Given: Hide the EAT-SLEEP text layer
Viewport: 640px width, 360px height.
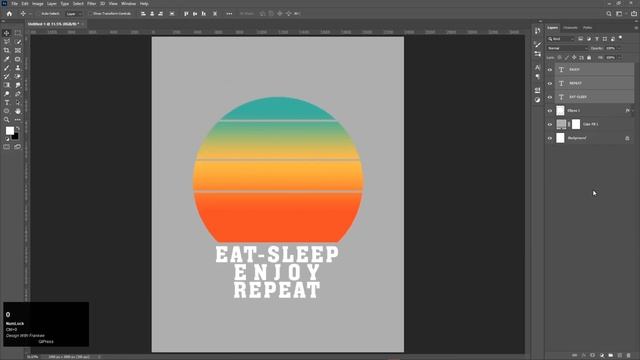Looking at the screenshot, I should [x=549, y=97].
